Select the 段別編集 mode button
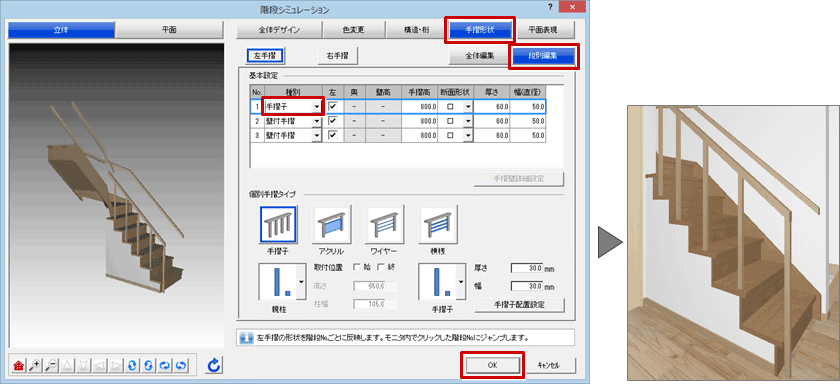 (x=543, y=56)
